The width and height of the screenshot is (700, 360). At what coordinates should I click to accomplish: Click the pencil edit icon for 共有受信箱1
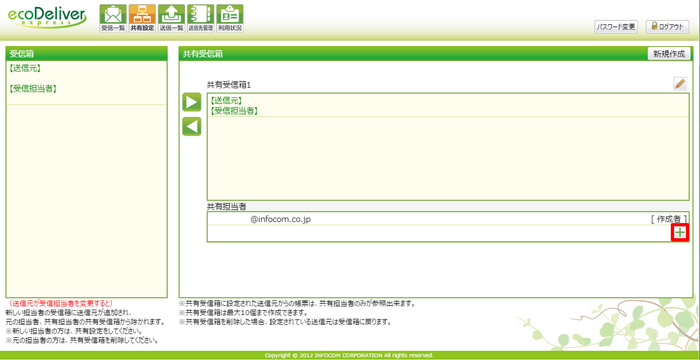pyautogui.click(x=680, y=84)
